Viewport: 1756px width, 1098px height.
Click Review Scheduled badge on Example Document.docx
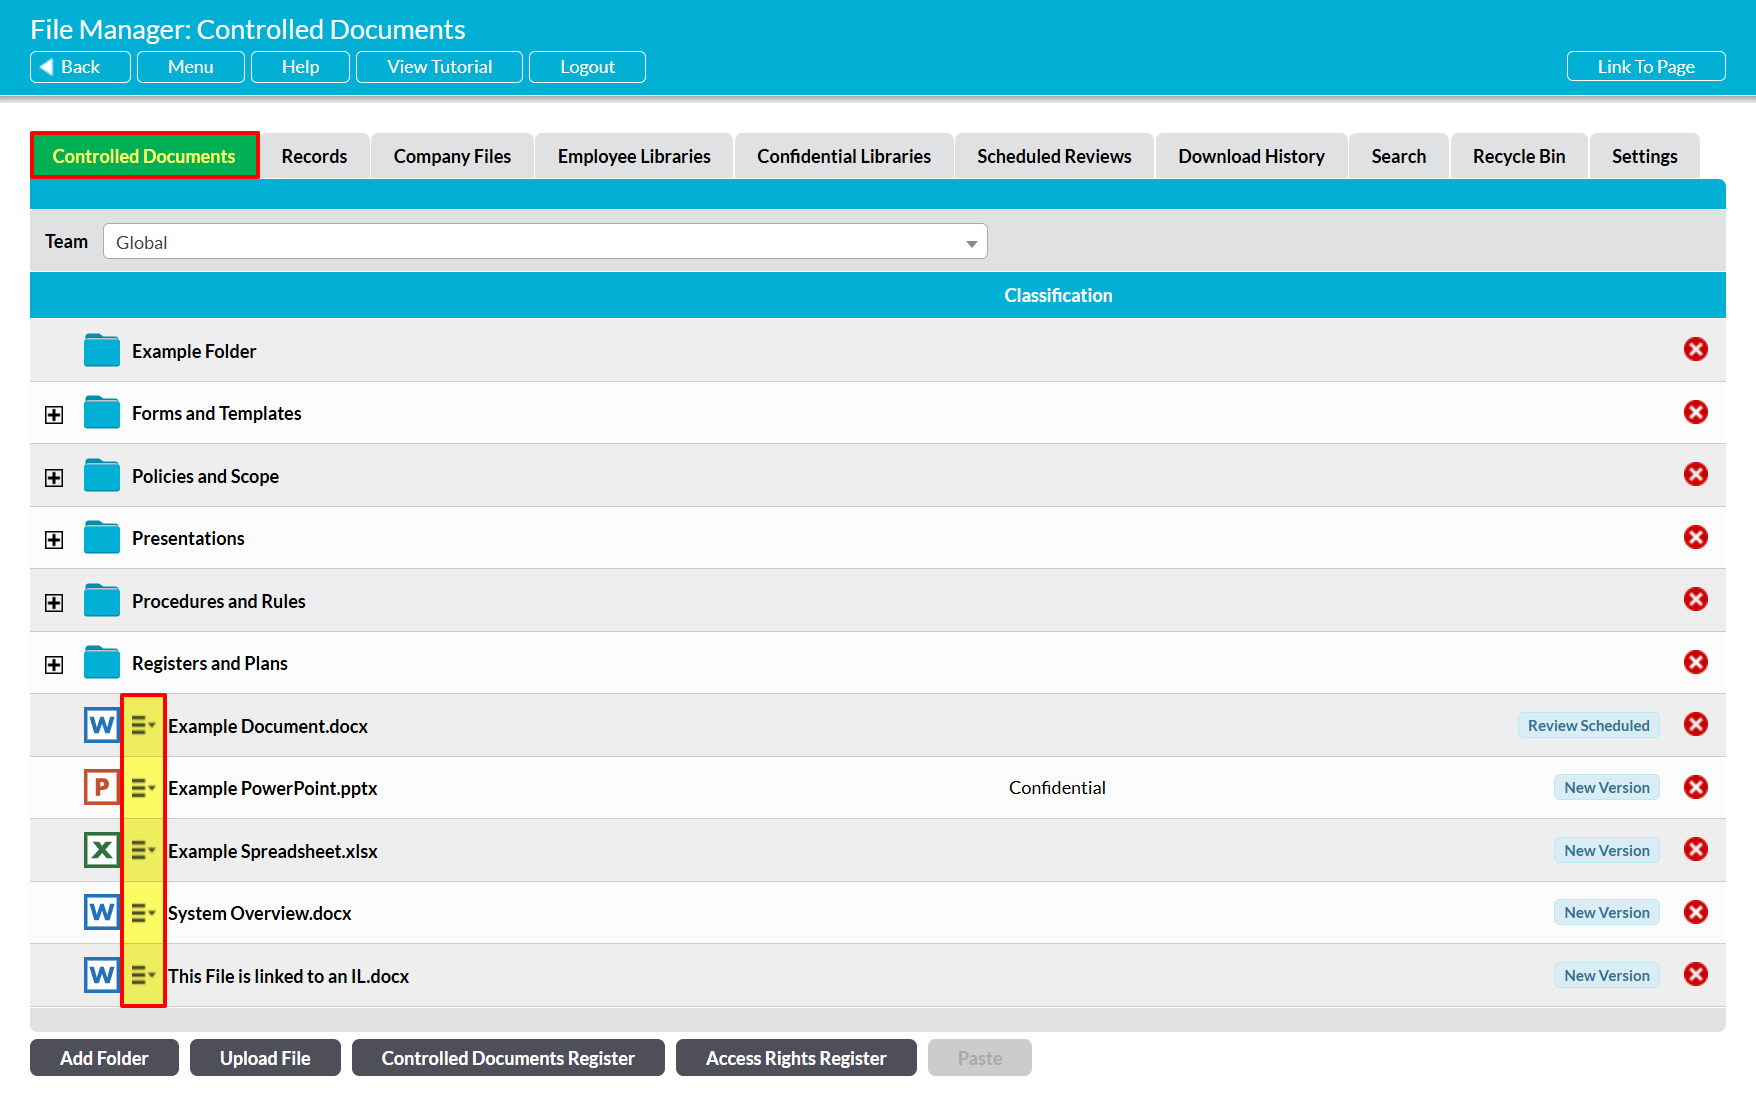(1588, 725)
